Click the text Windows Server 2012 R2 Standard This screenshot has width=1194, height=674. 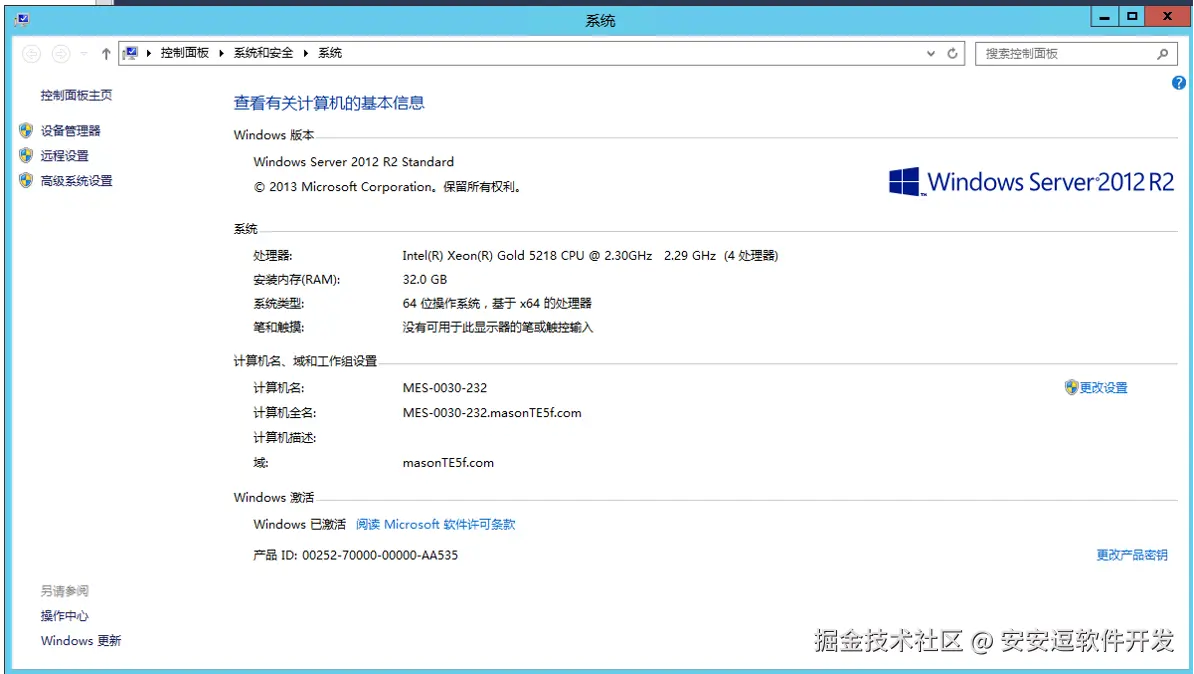pos(353,161)
